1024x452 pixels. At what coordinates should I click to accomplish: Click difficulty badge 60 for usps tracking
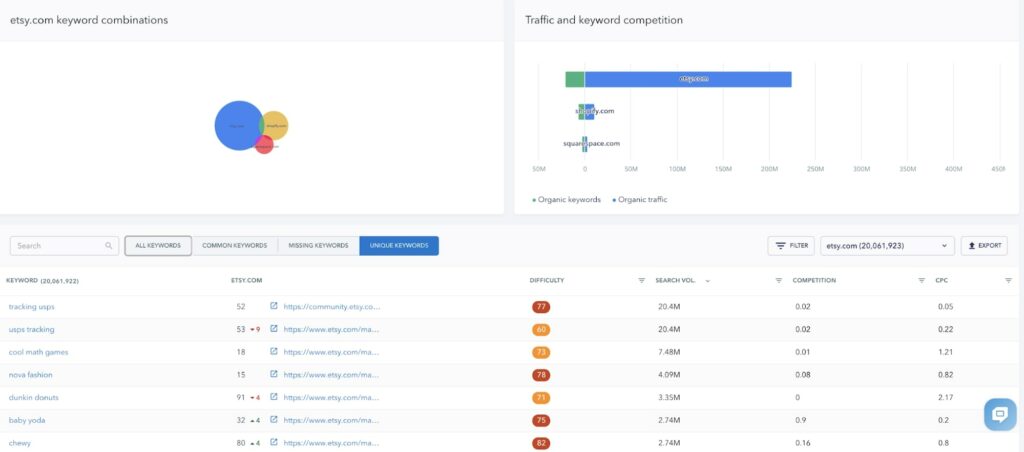(541, 329)
